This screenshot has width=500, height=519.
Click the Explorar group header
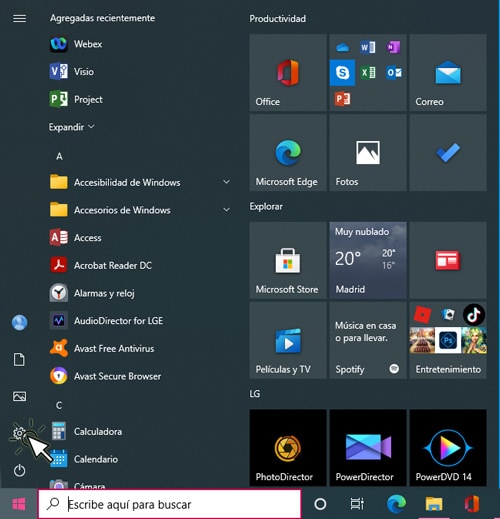(x=266, y=206)
